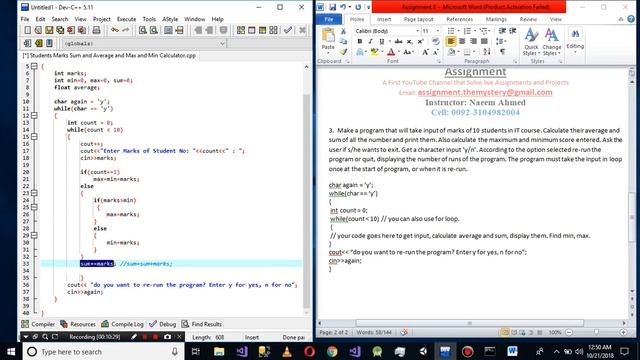
Task: Apply Superscript formatting in Word
Action: point(420,41)
